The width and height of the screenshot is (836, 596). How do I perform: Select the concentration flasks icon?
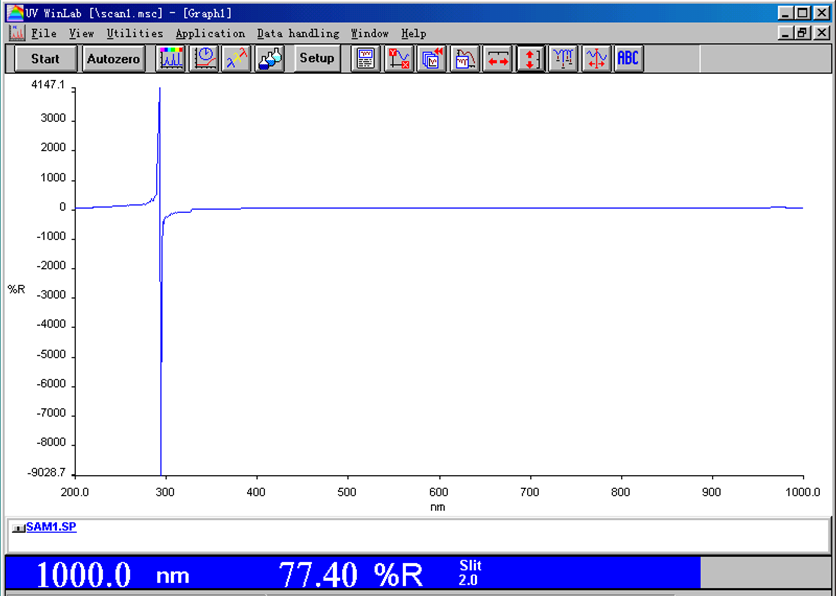click(269, 59)
